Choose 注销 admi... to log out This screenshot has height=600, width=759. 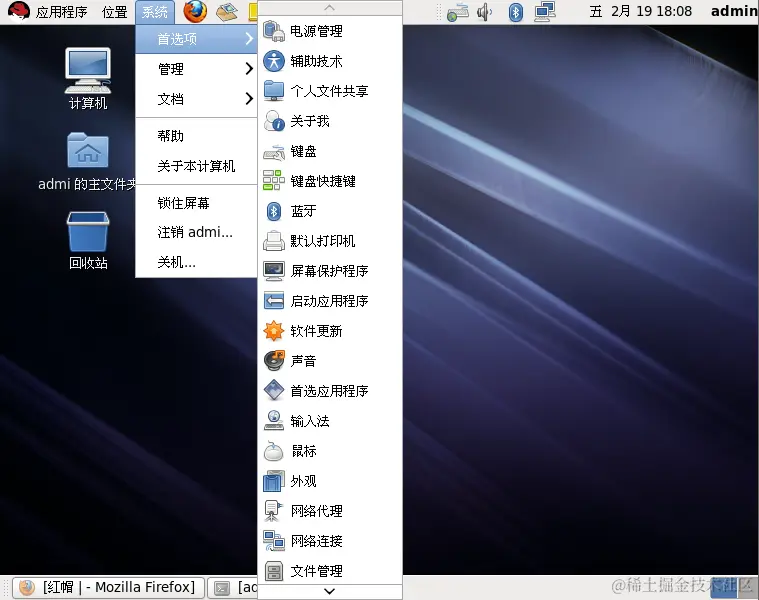[x=196, y=232]
